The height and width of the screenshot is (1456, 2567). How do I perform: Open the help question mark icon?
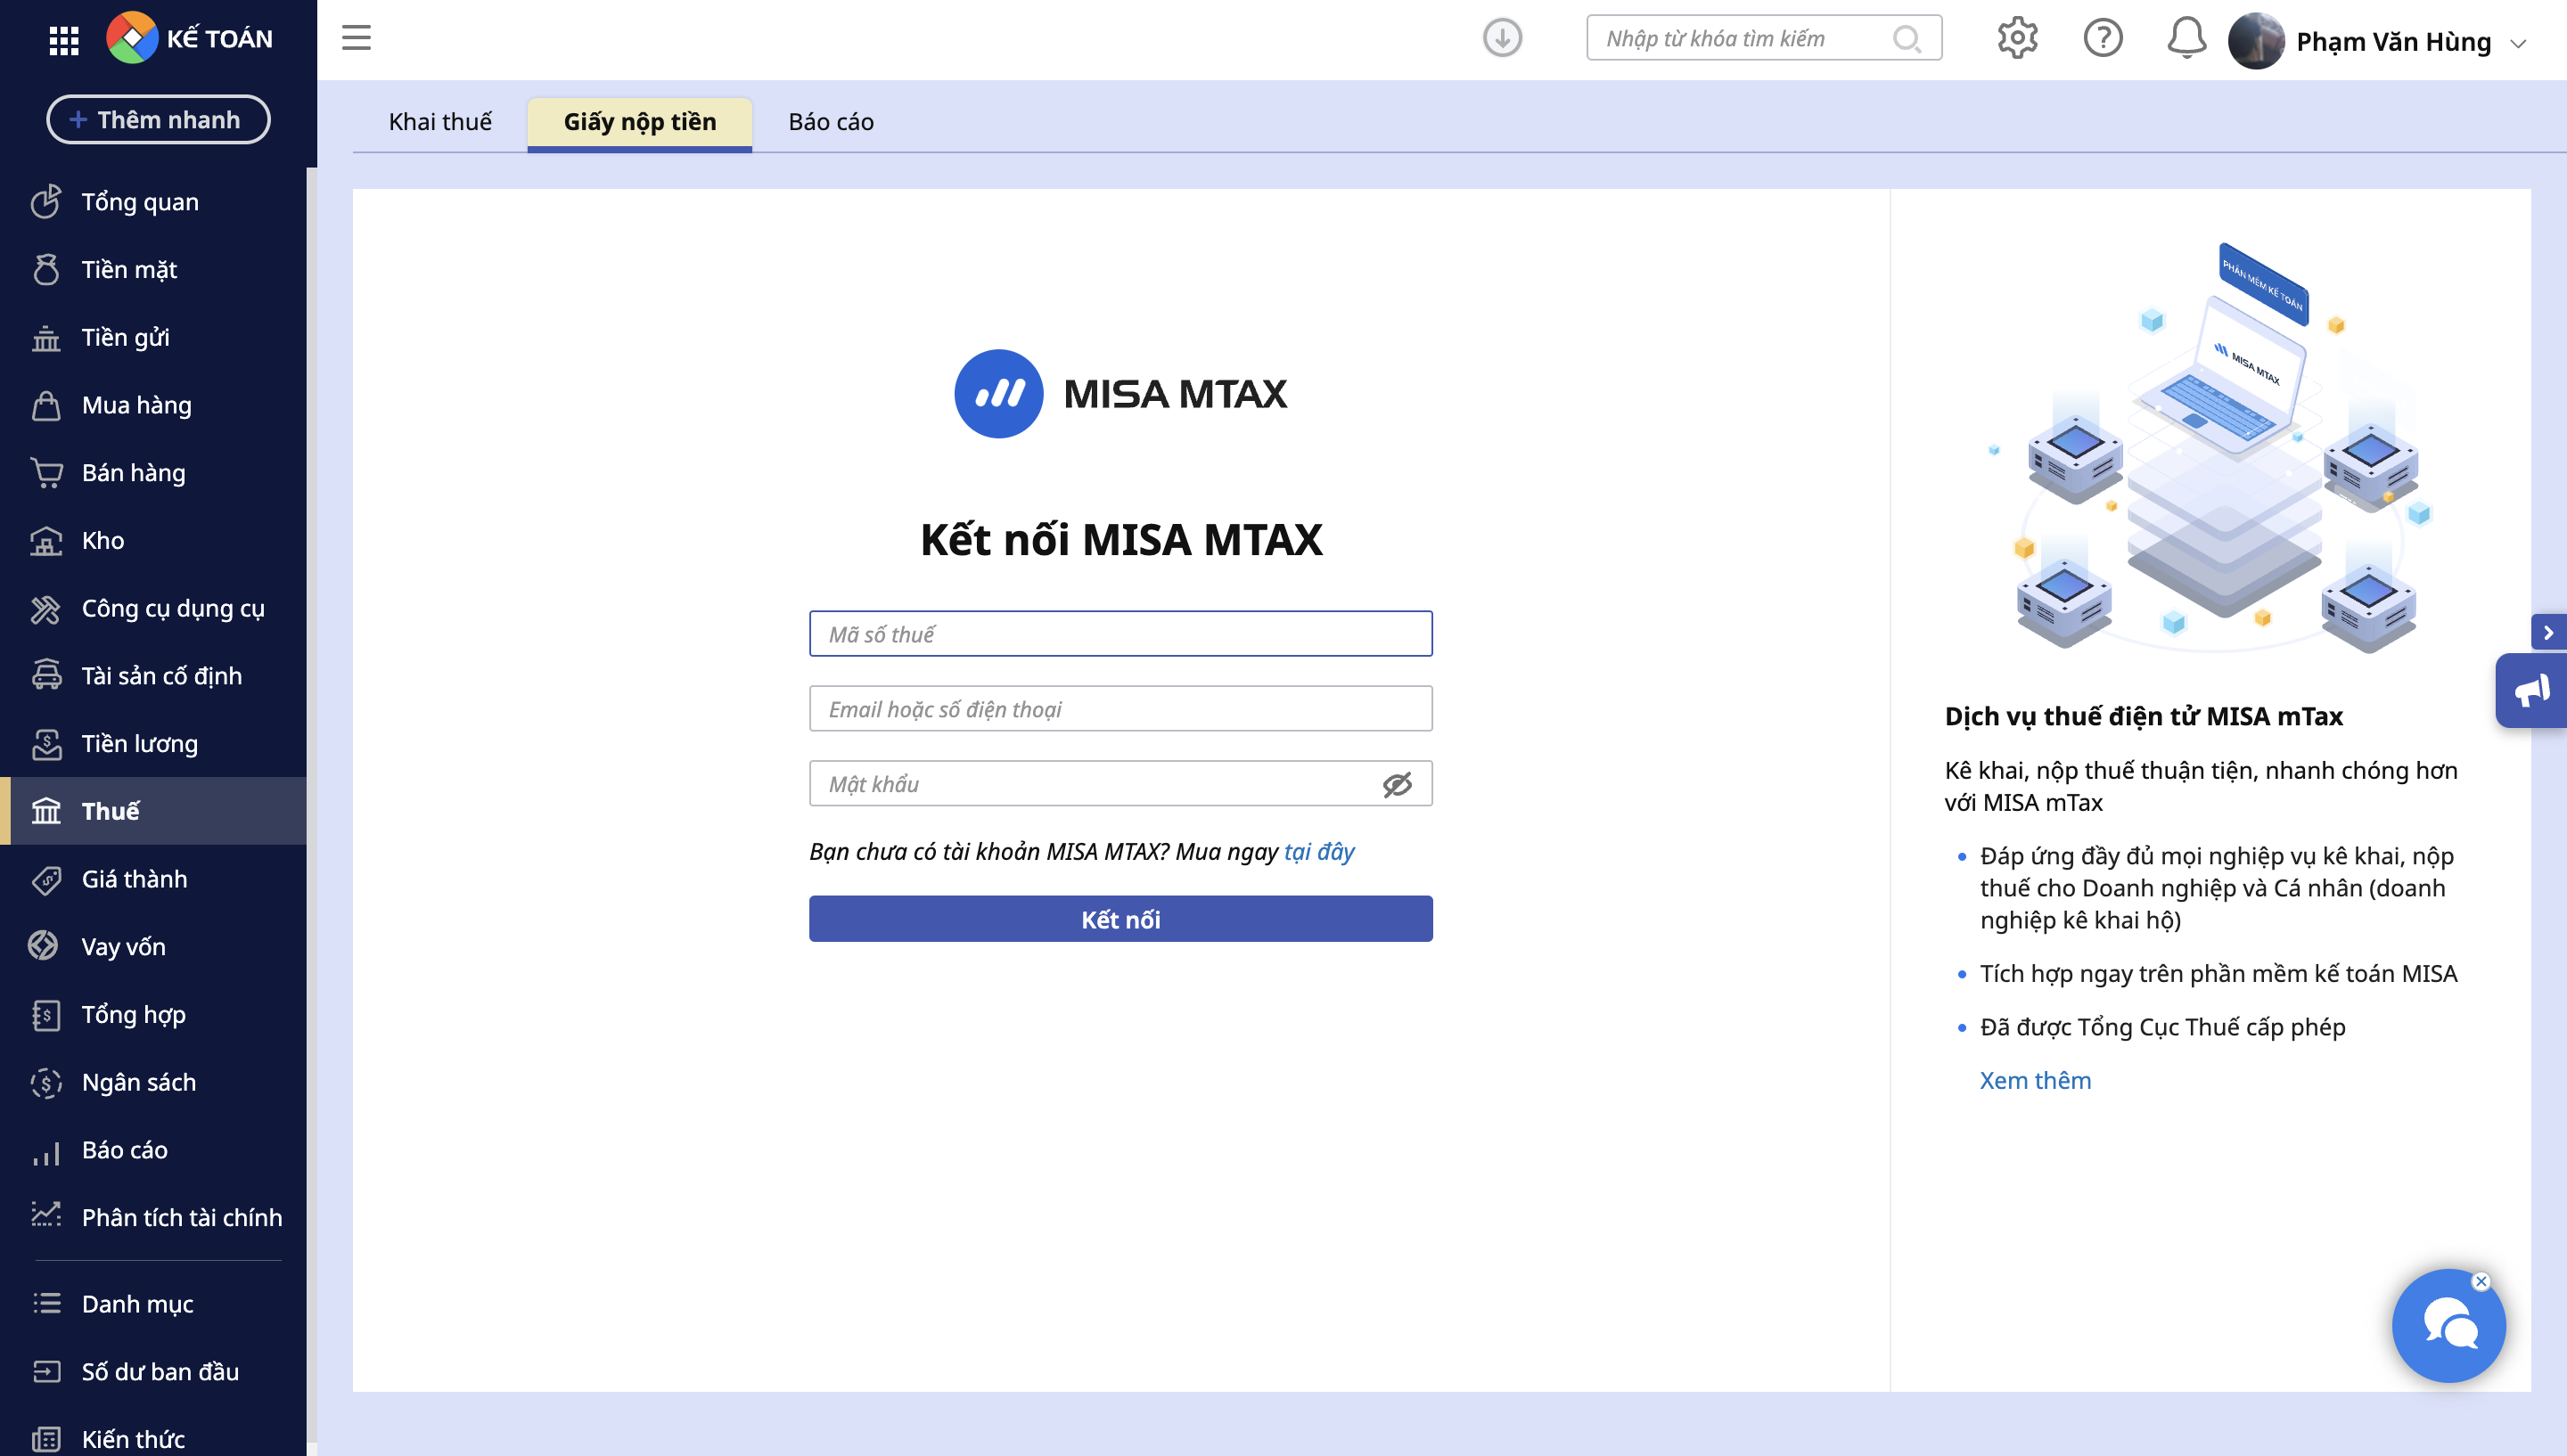click(x=2102, y=38)
